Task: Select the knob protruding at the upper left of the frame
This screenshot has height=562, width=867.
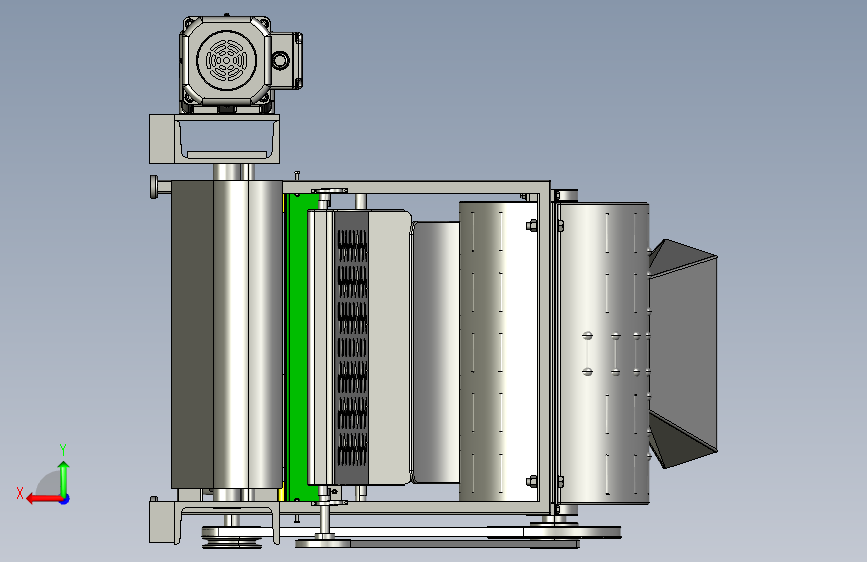Action: click(x=156, y=187)
